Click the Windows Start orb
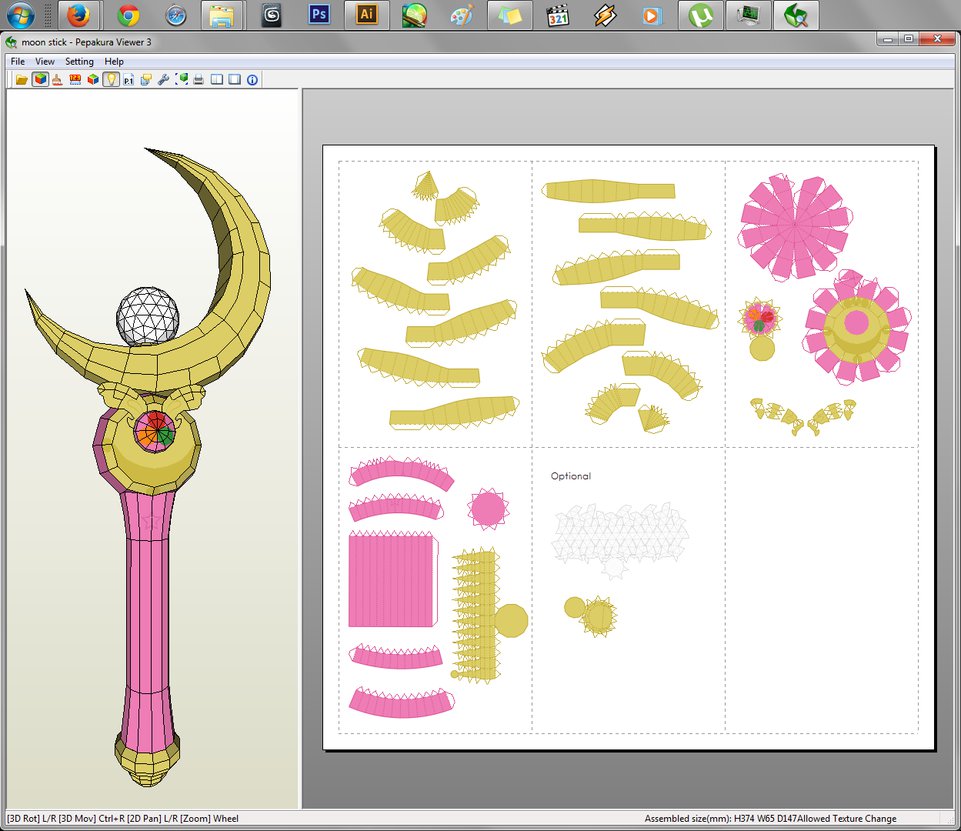 point(20,15)
